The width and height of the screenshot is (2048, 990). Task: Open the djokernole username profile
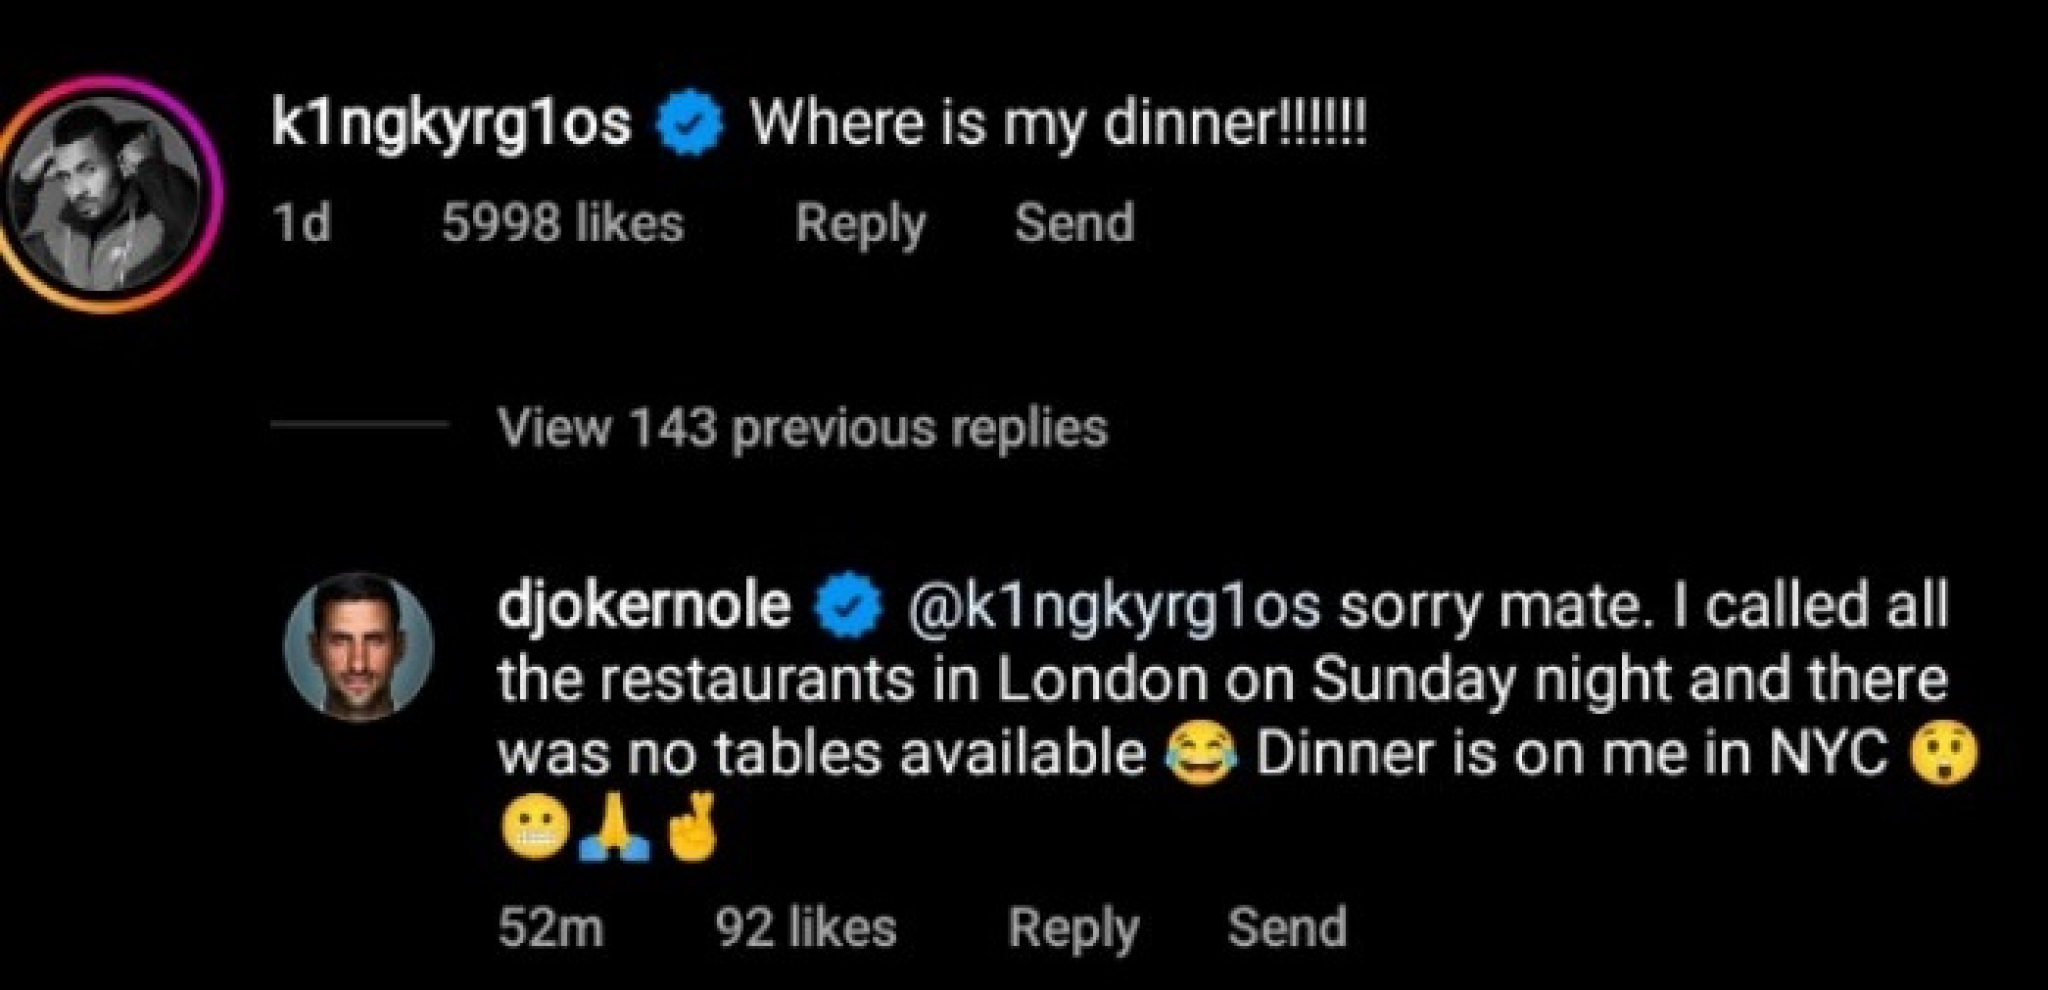(644, 606)
